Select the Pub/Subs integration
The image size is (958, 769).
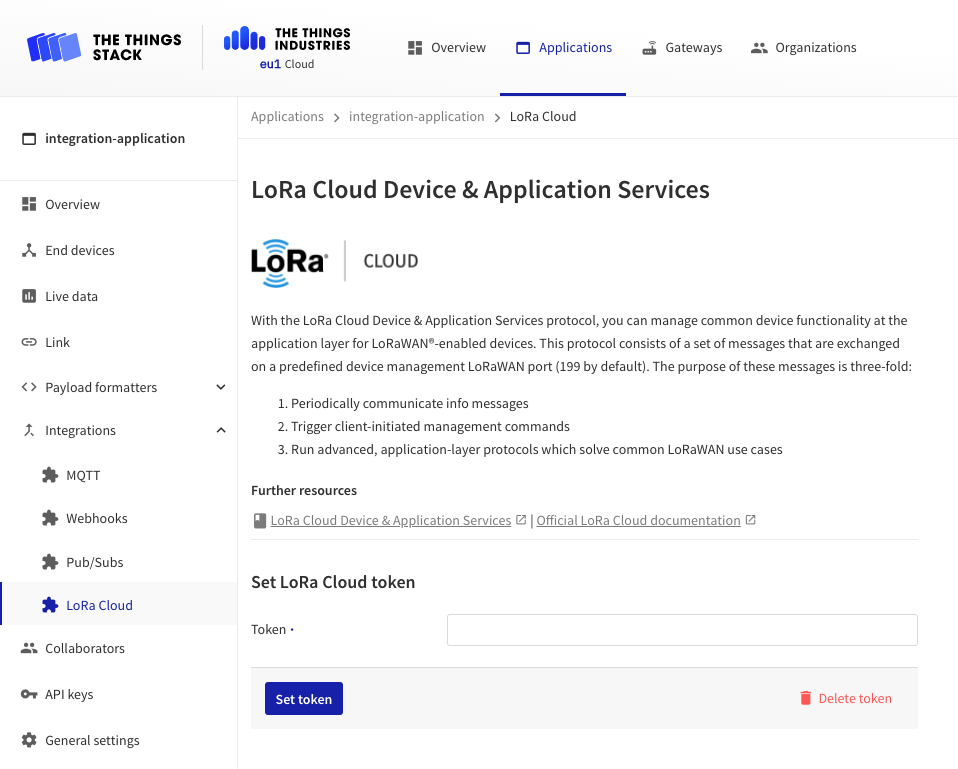(x=94, y=562)
